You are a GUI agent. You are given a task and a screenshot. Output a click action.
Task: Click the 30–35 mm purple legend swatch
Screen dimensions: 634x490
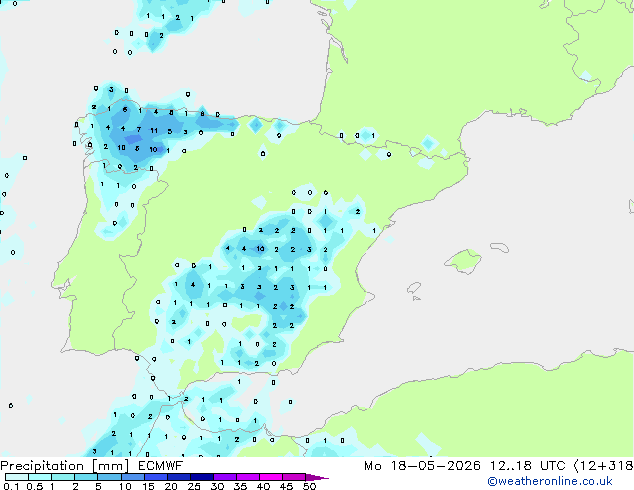(x=225, y=477)
